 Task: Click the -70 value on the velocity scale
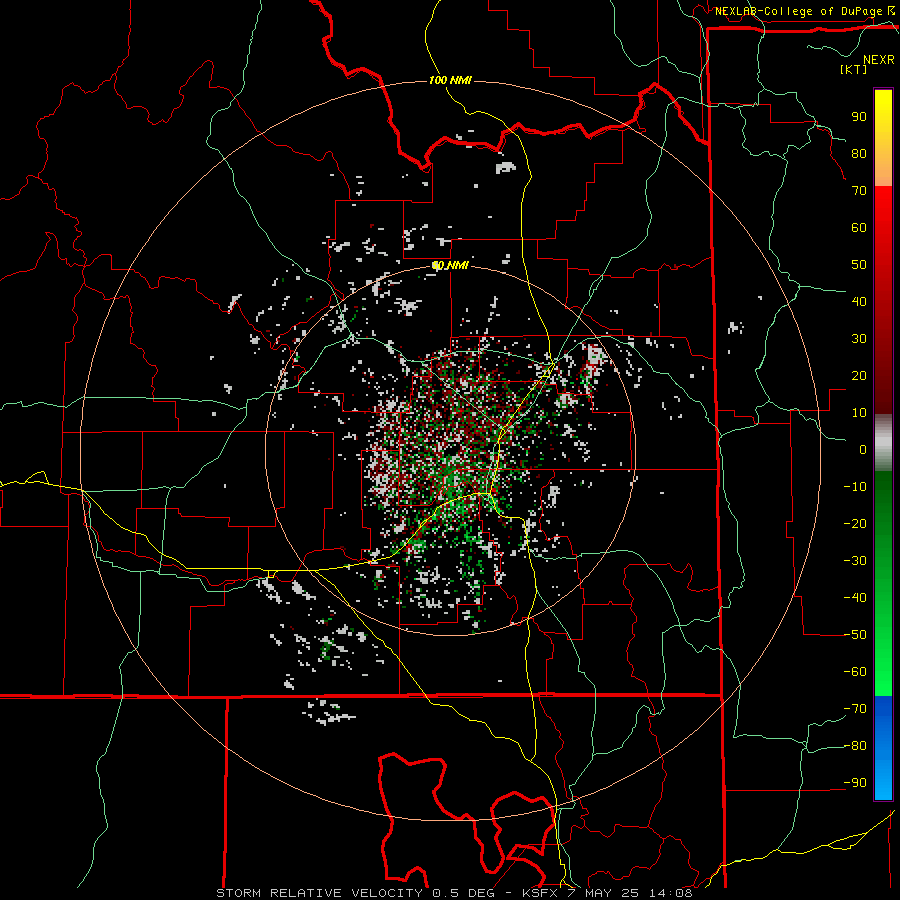pos(855,709)
